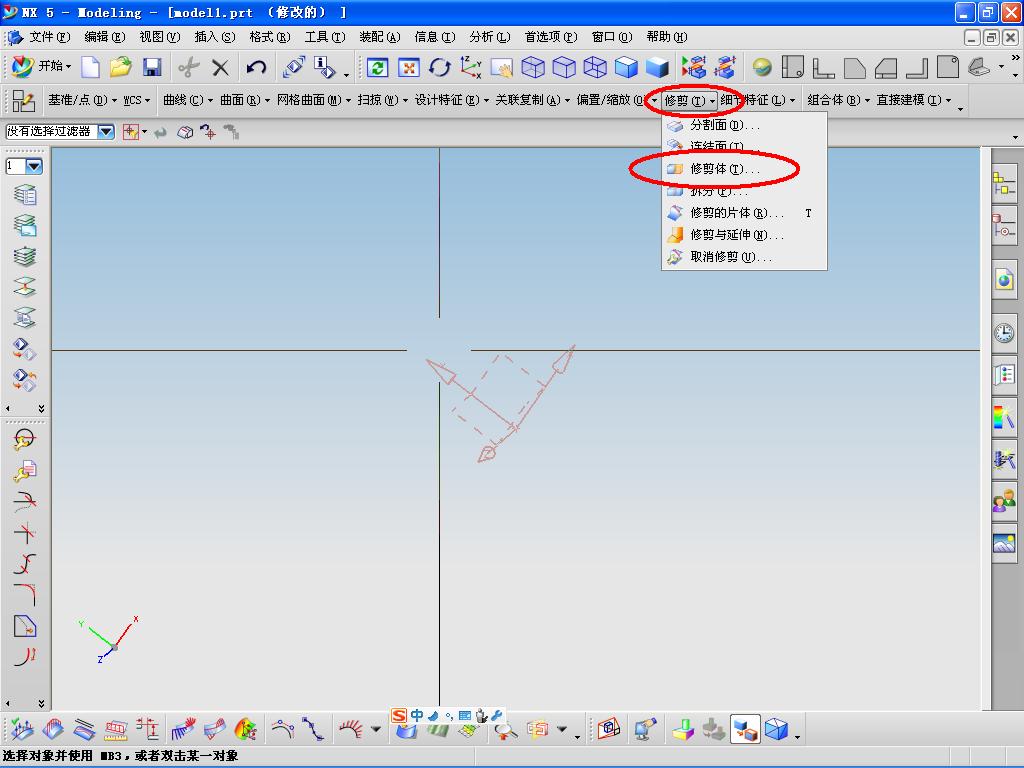Screen dimensions: 1024x768
Task: Click the Rotate view icon
Action: tap(440, 67)
